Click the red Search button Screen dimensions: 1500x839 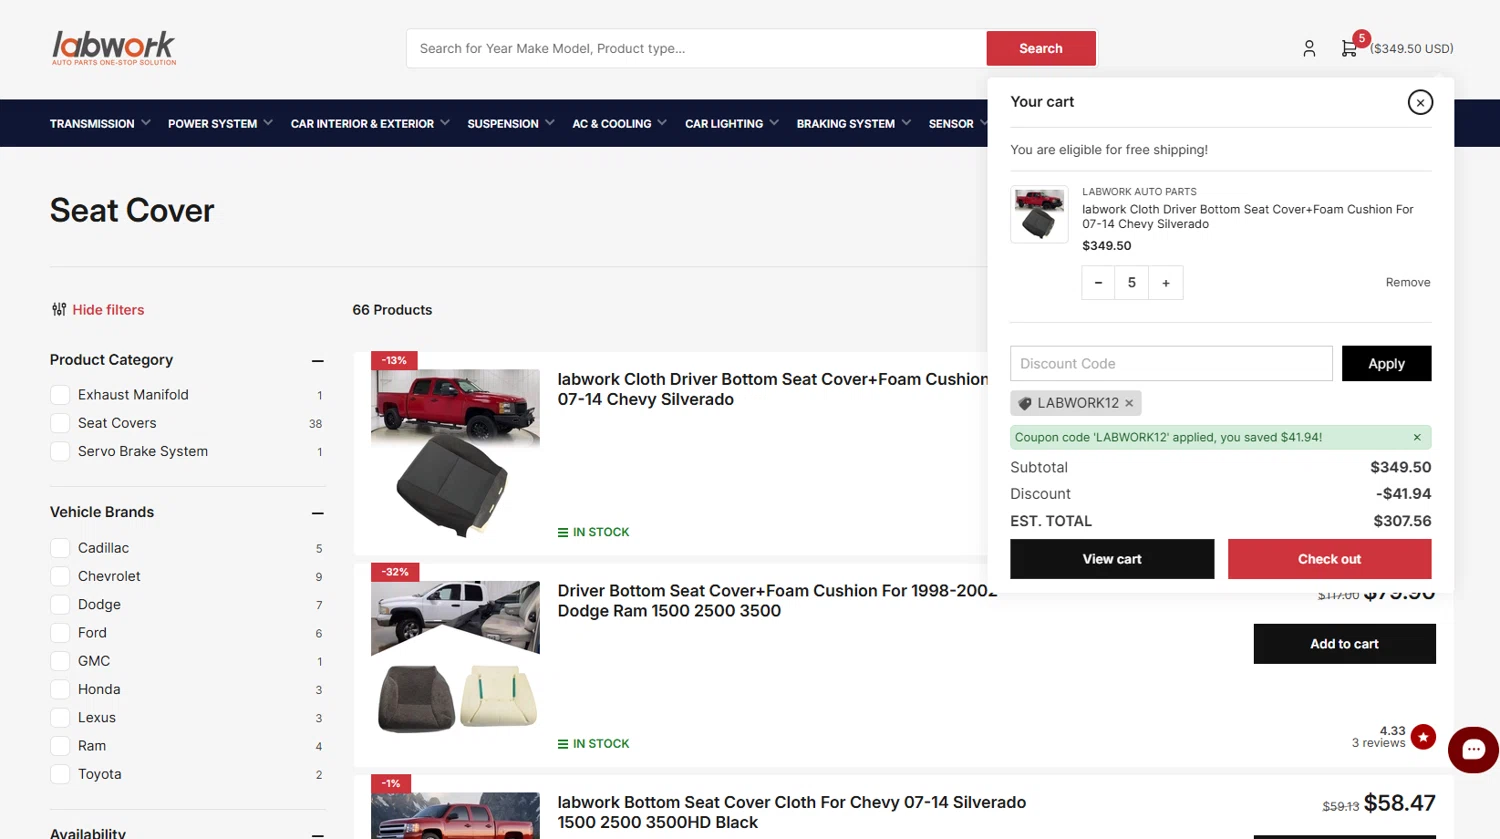(x=1041, y=48)
